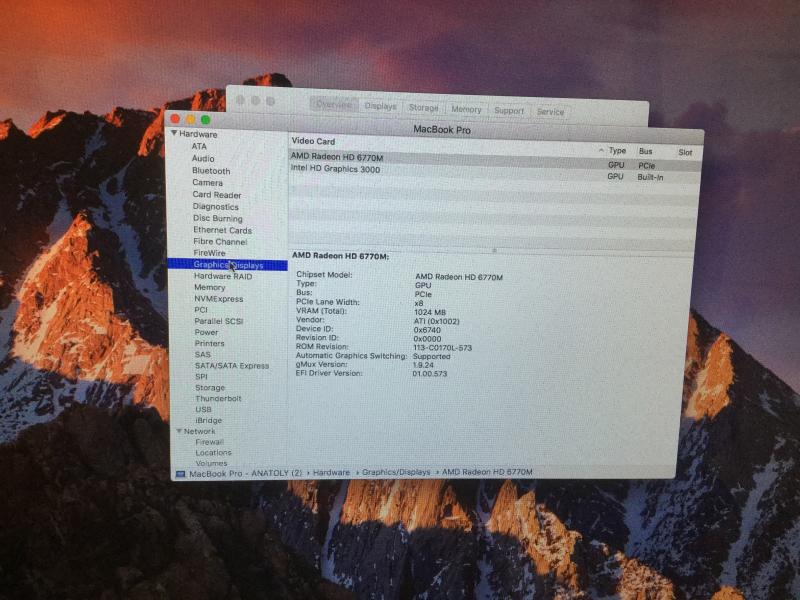Sort by the Slot column header
Viewport: 800px width, 600px height.
click(685, 152)
